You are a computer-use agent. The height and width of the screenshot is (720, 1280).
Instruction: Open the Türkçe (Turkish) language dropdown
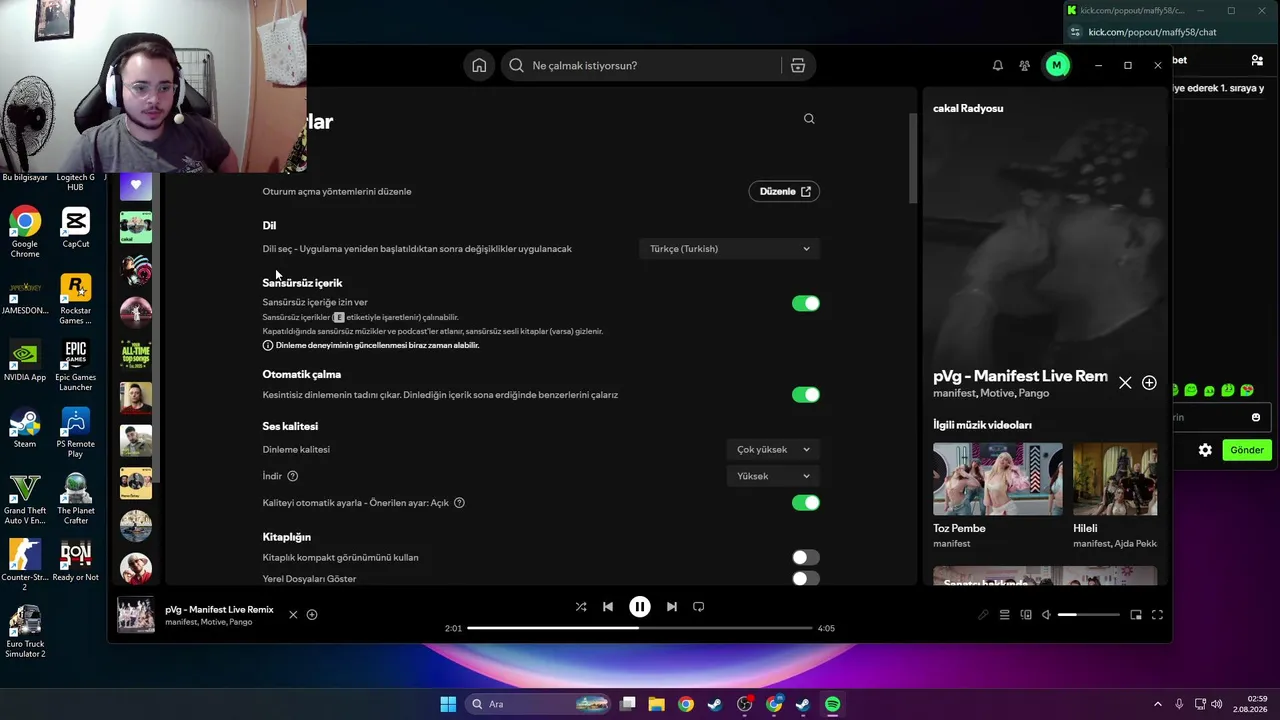pyautogui.click(x=729, y=249)
